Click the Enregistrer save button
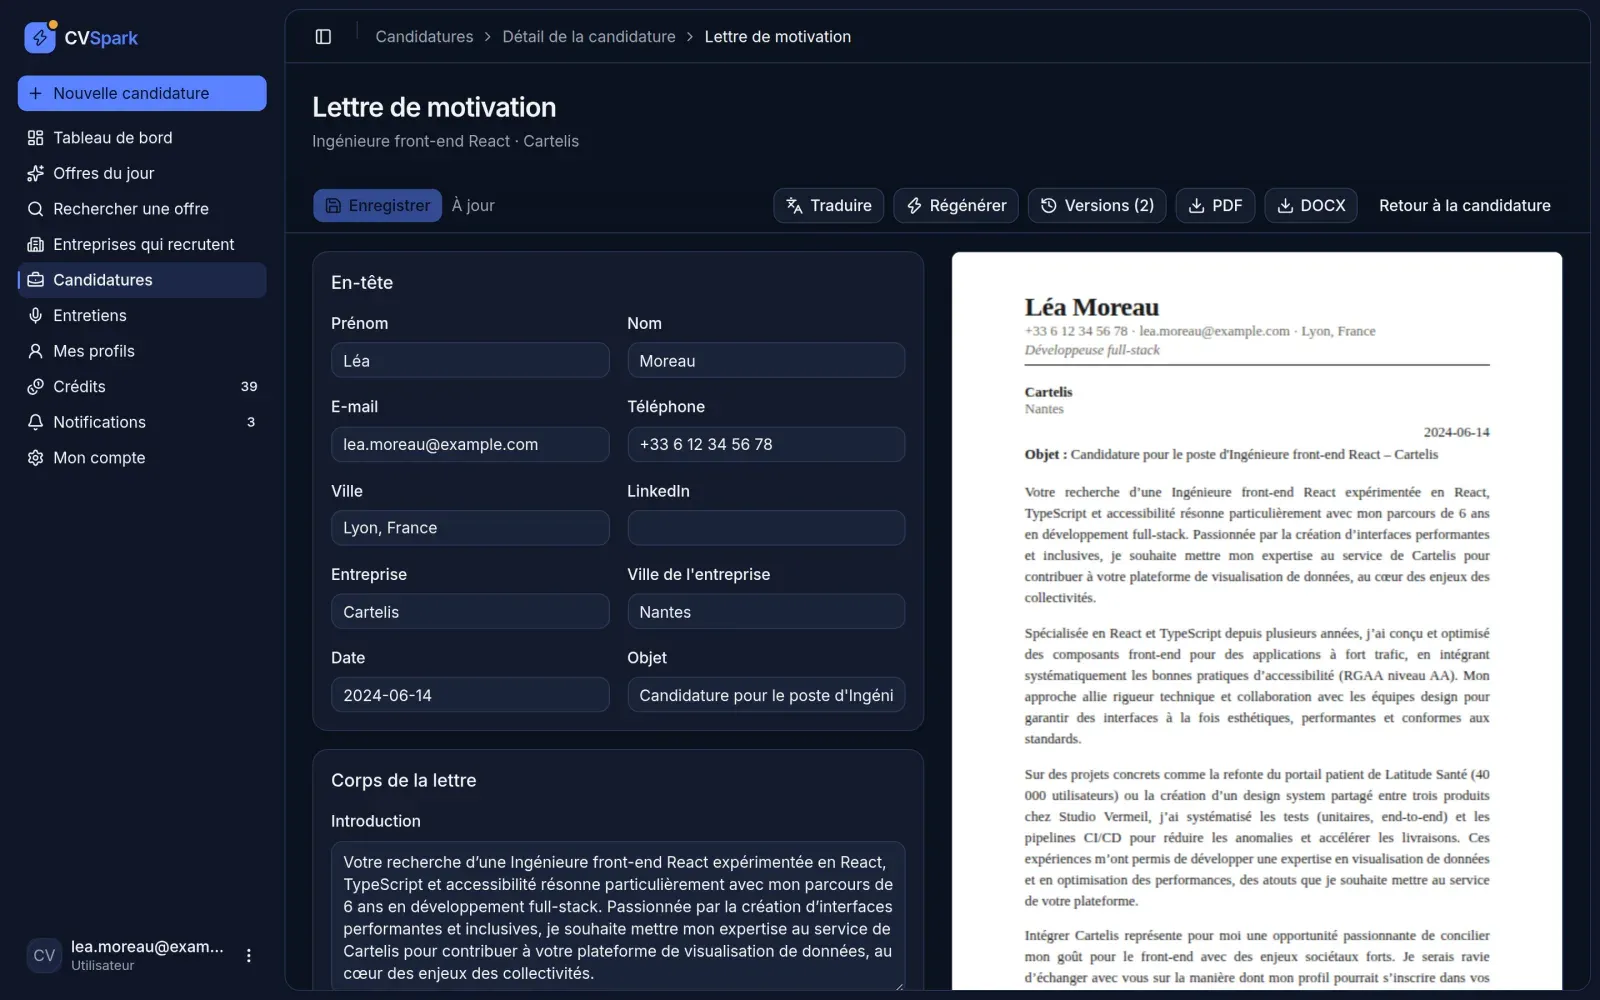 point(377,205)
